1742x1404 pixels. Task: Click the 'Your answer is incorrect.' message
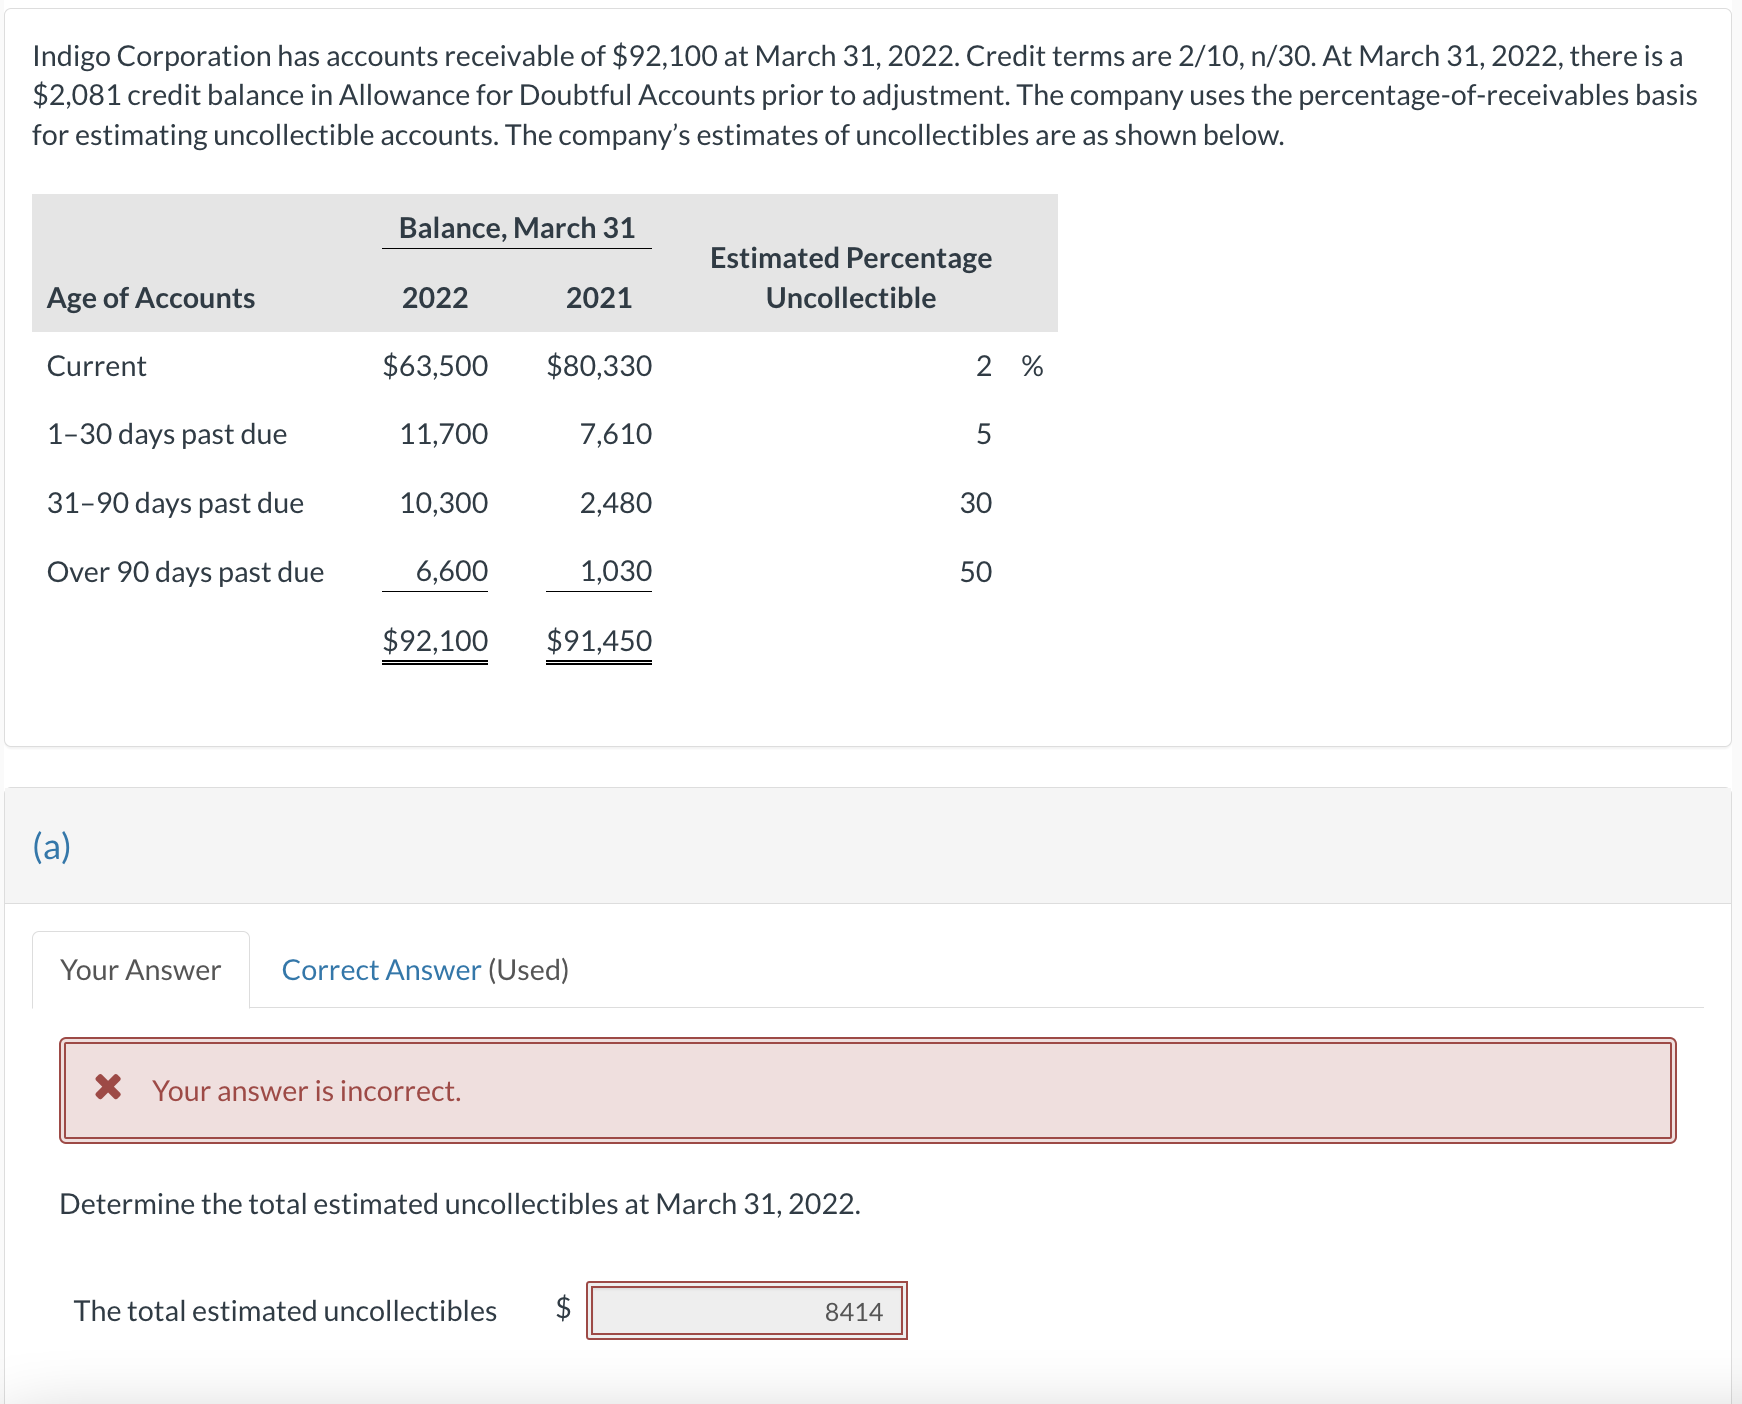click(307, 1091)
